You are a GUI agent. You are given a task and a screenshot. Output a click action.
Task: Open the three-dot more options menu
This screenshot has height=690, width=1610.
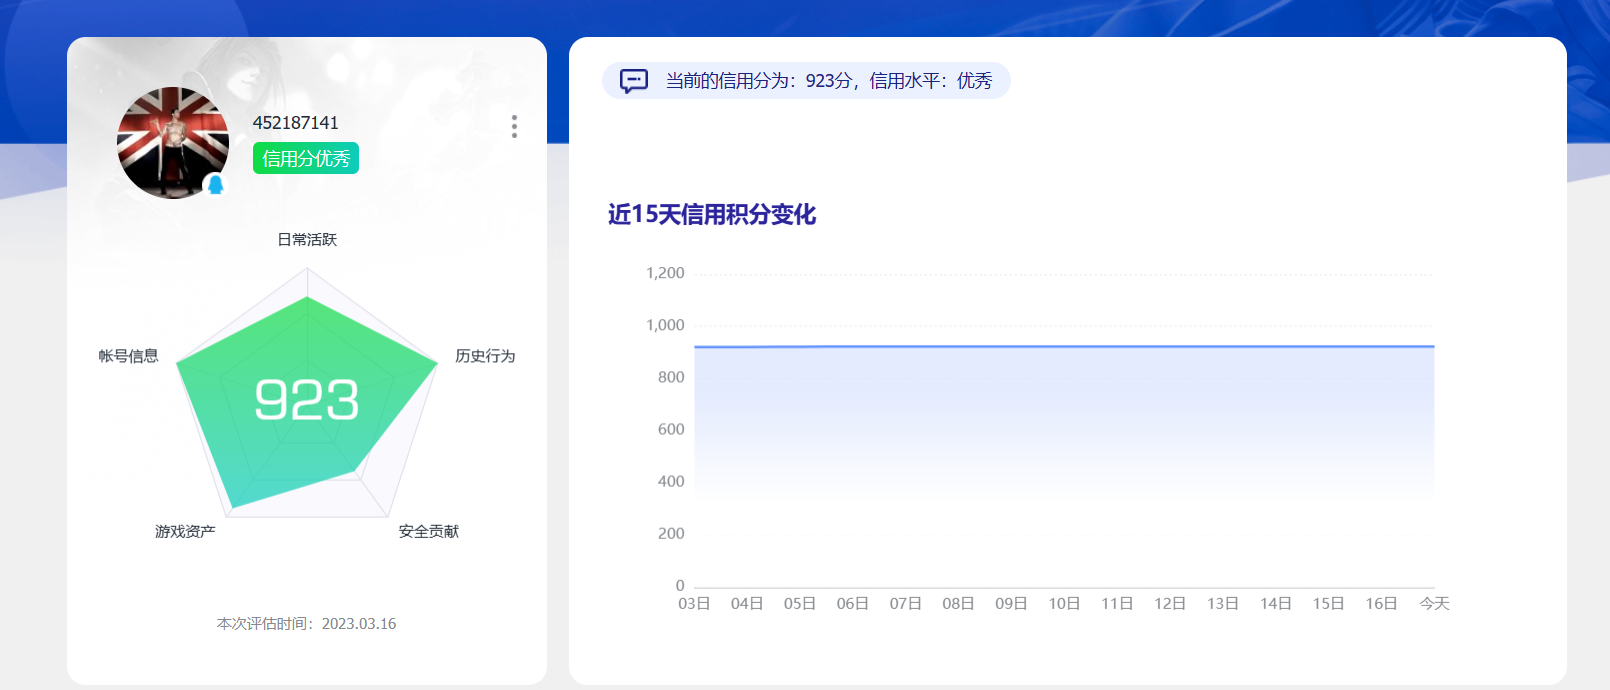[x=514, y=126]
